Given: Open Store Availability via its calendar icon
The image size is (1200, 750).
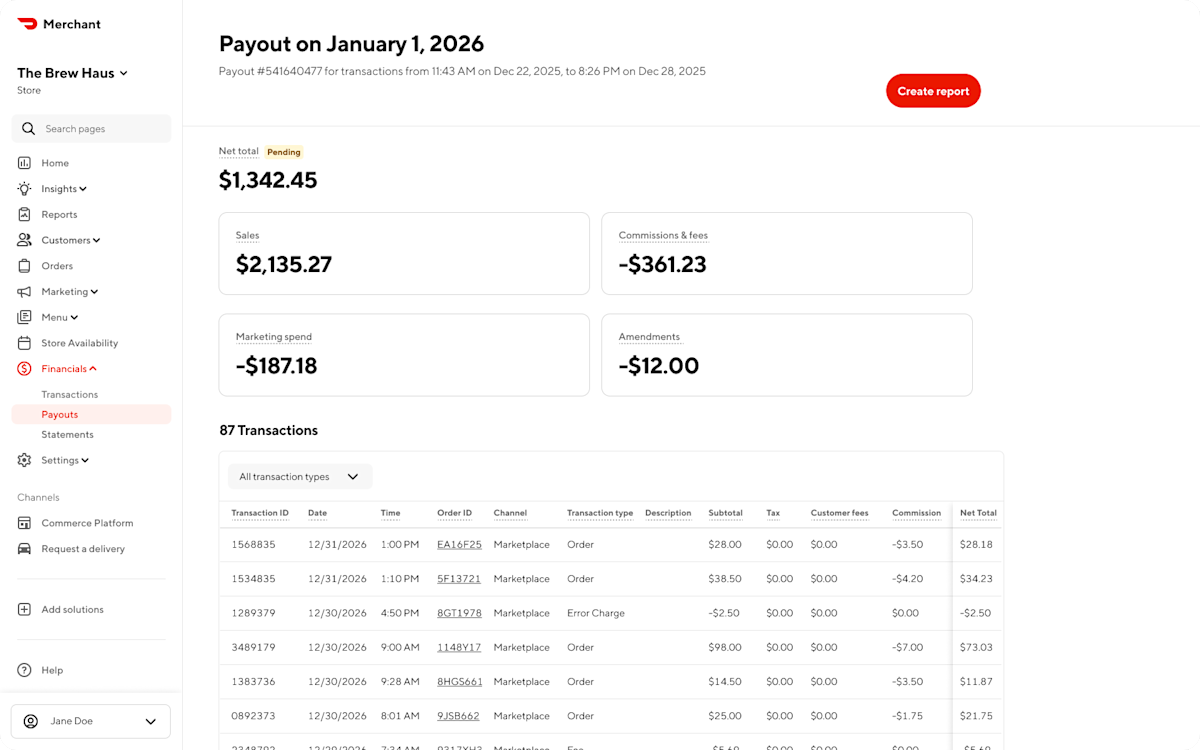Looking at the screenshot, I should pyautogui.click(x=23, y=342).
